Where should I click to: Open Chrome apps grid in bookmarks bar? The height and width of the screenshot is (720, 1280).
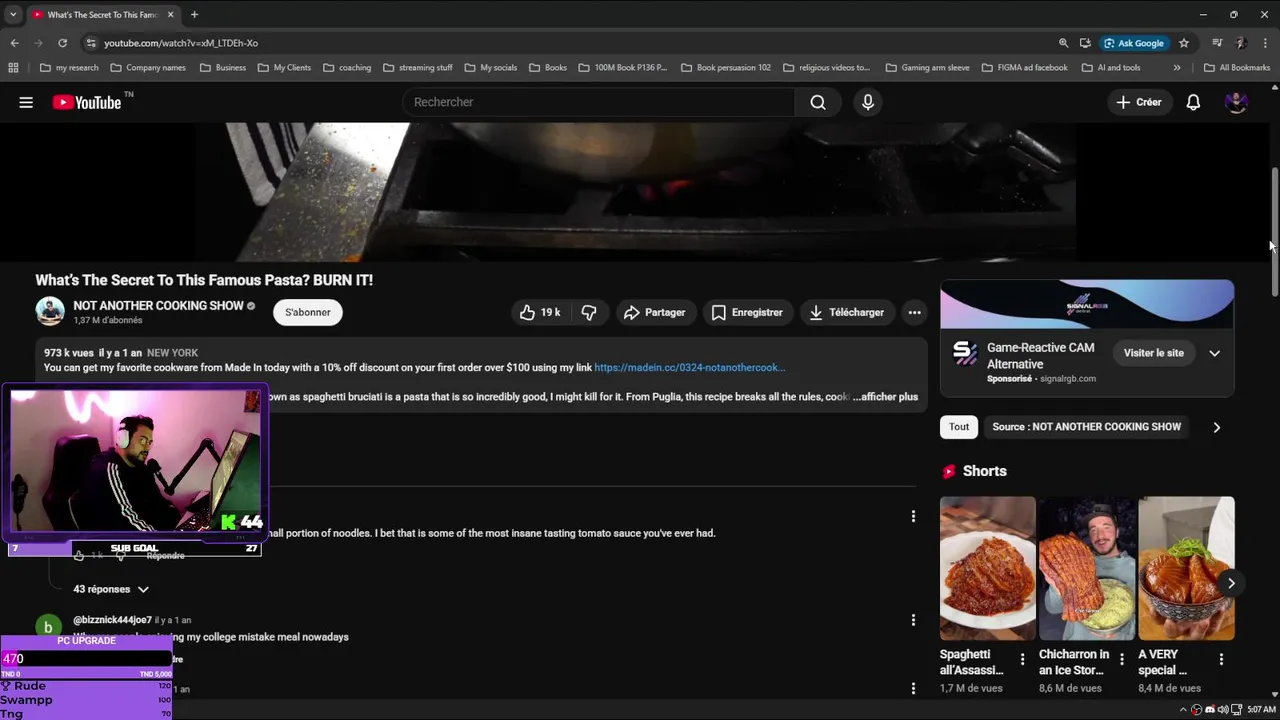(x=13, y=68)
